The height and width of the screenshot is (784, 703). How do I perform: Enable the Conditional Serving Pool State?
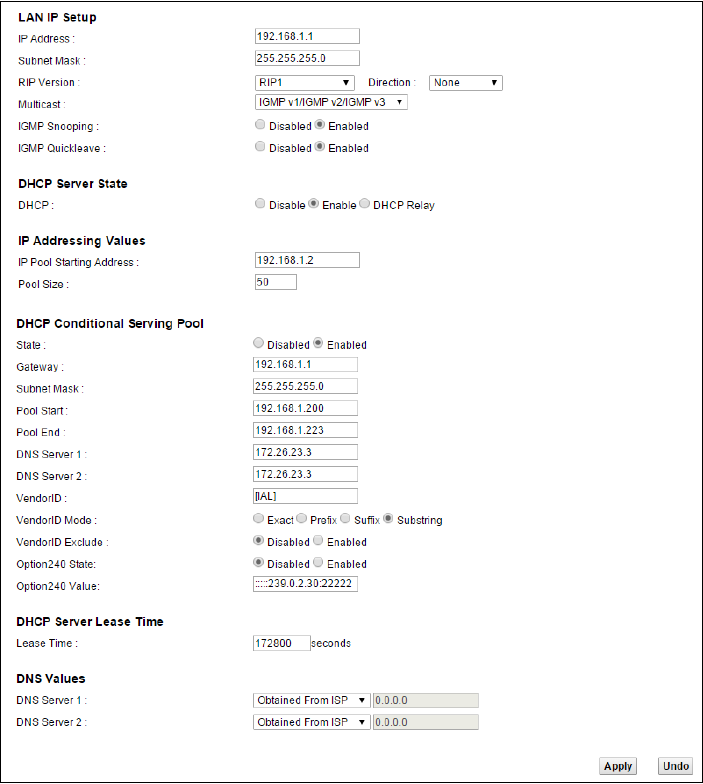318,343
